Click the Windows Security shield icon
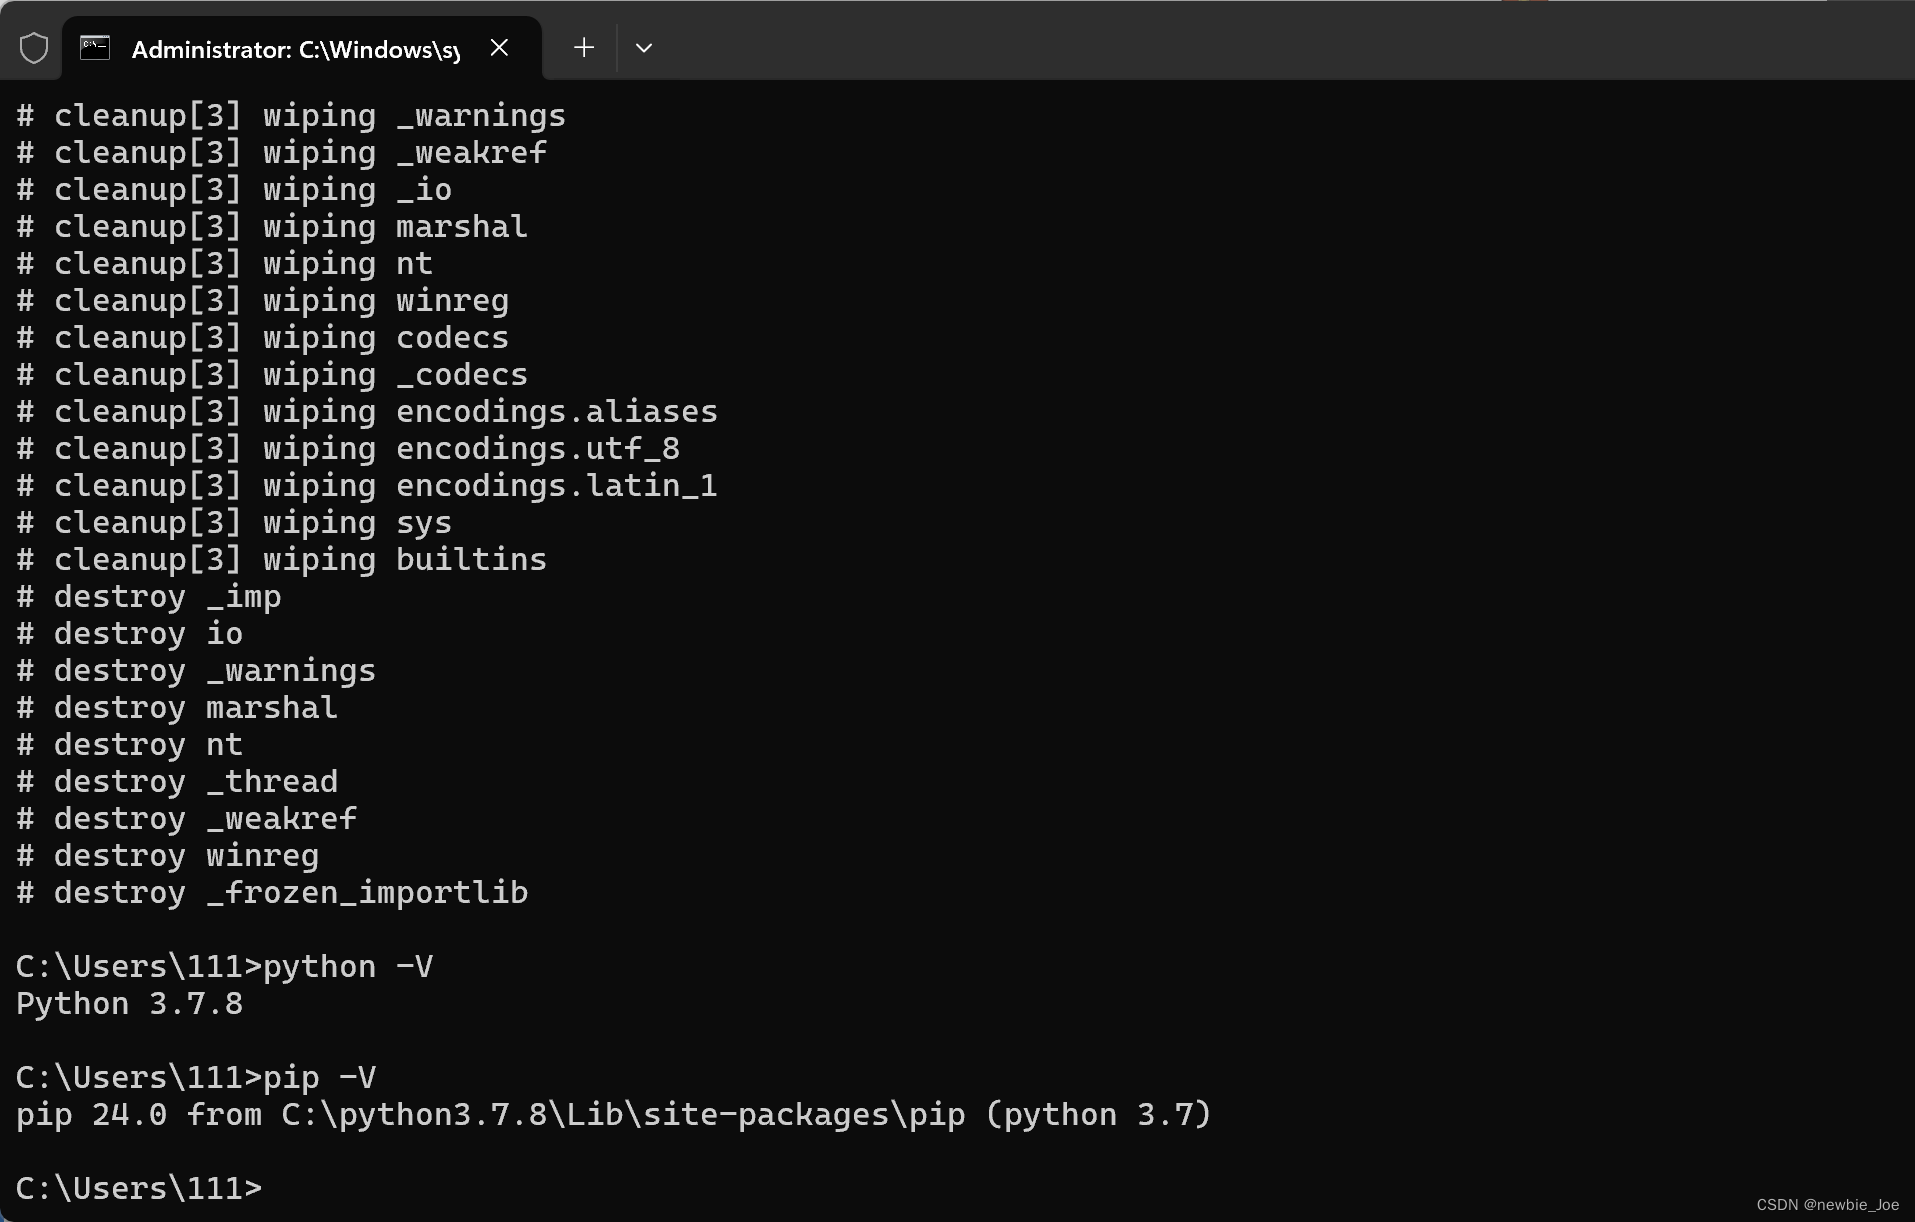Image resolution: width=1915 pixels, height=1222 pixels. 33,47
